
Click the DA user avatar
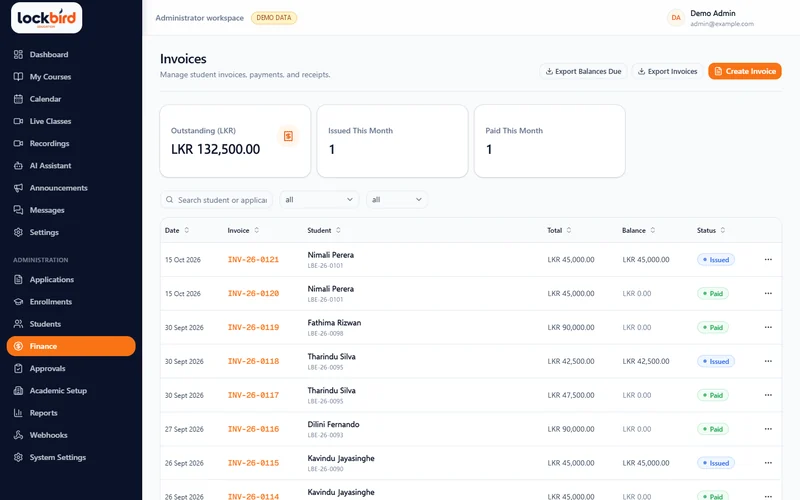click(676, 18)
